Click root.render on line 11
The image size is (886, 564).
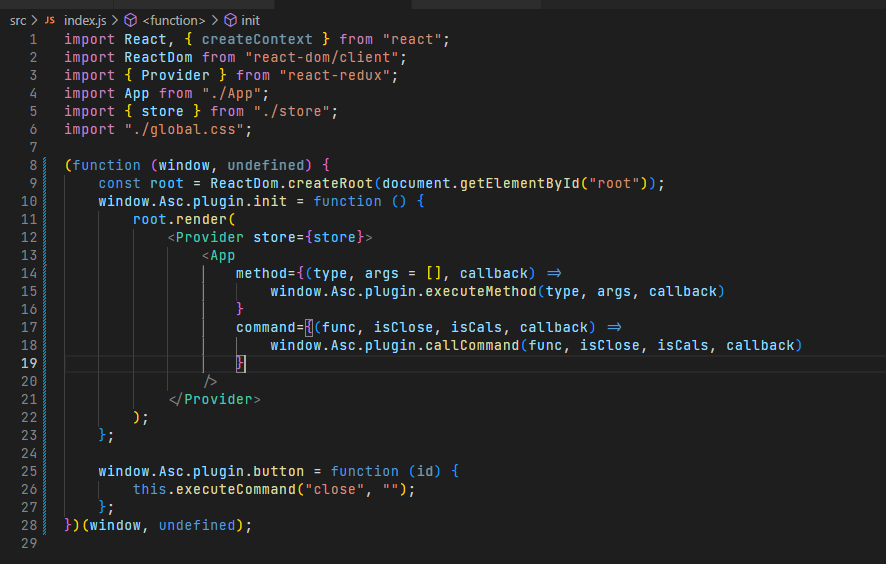coord(180,219)
